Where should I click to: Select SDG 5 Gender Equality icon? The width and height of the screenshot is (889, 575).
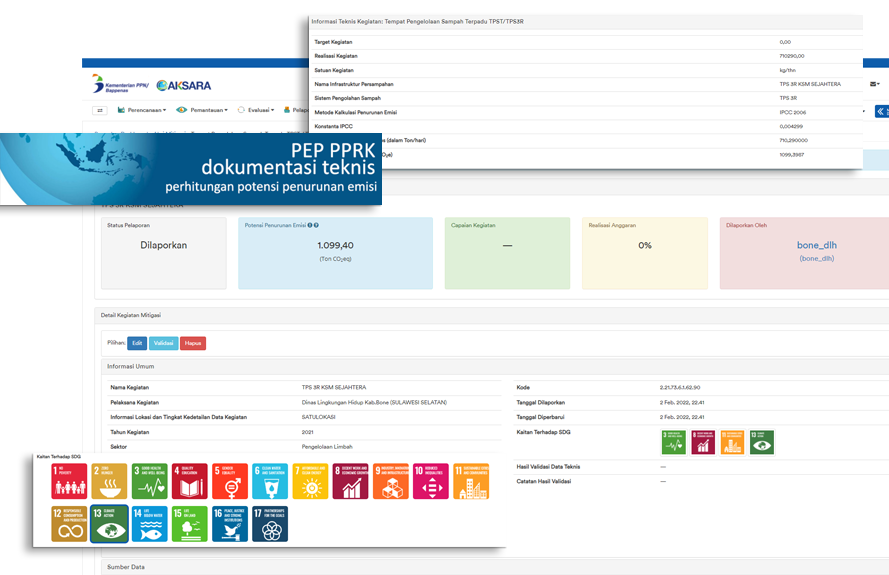pyautogui.click(x=229, y=481)
